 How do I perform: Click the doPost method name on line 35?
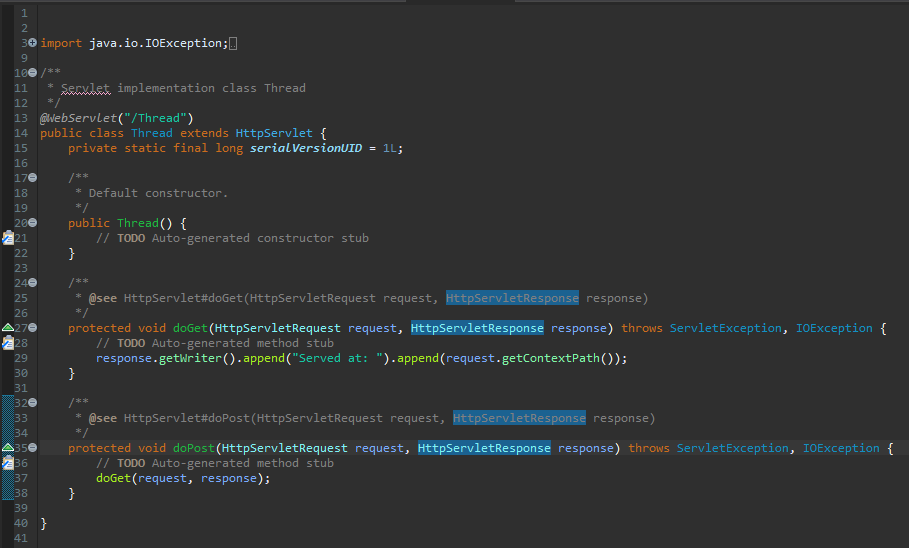pos(194,448)
